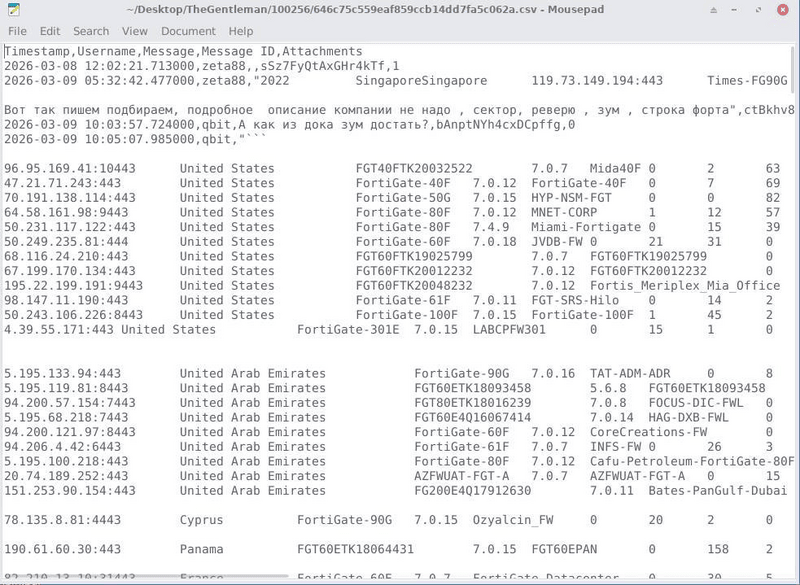The image size is (800, 585).
Task: Click hostname 'FGT-SRS-Hilo'
Action: 575,300
